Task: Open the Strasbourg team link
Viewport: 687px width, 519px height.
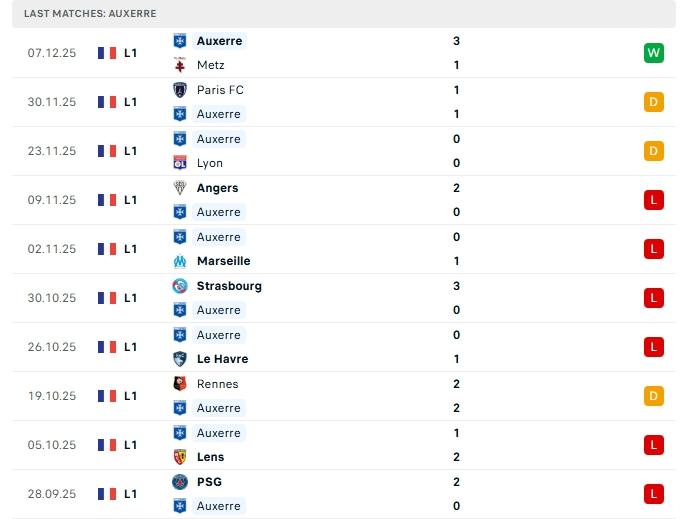Action: (229, 286)
